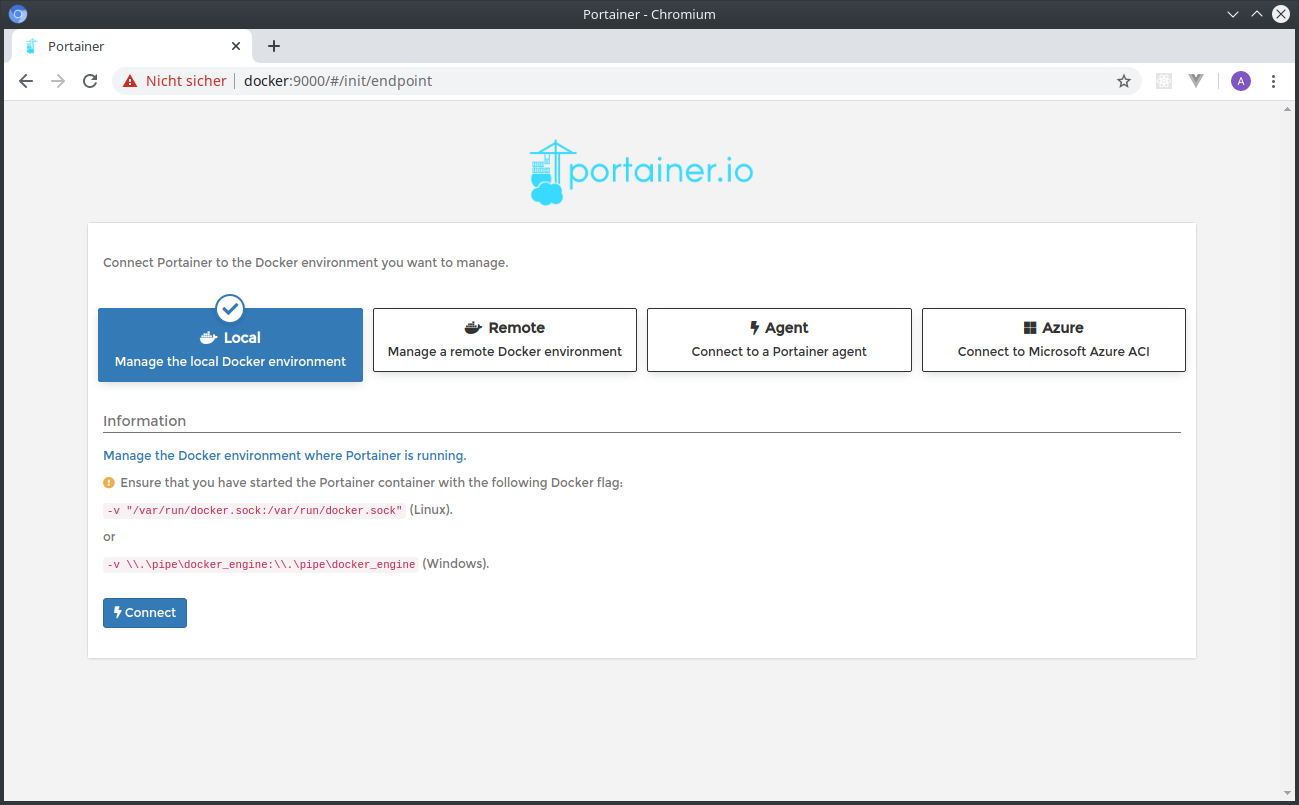Choose the Agent connection option

(779, 340)
